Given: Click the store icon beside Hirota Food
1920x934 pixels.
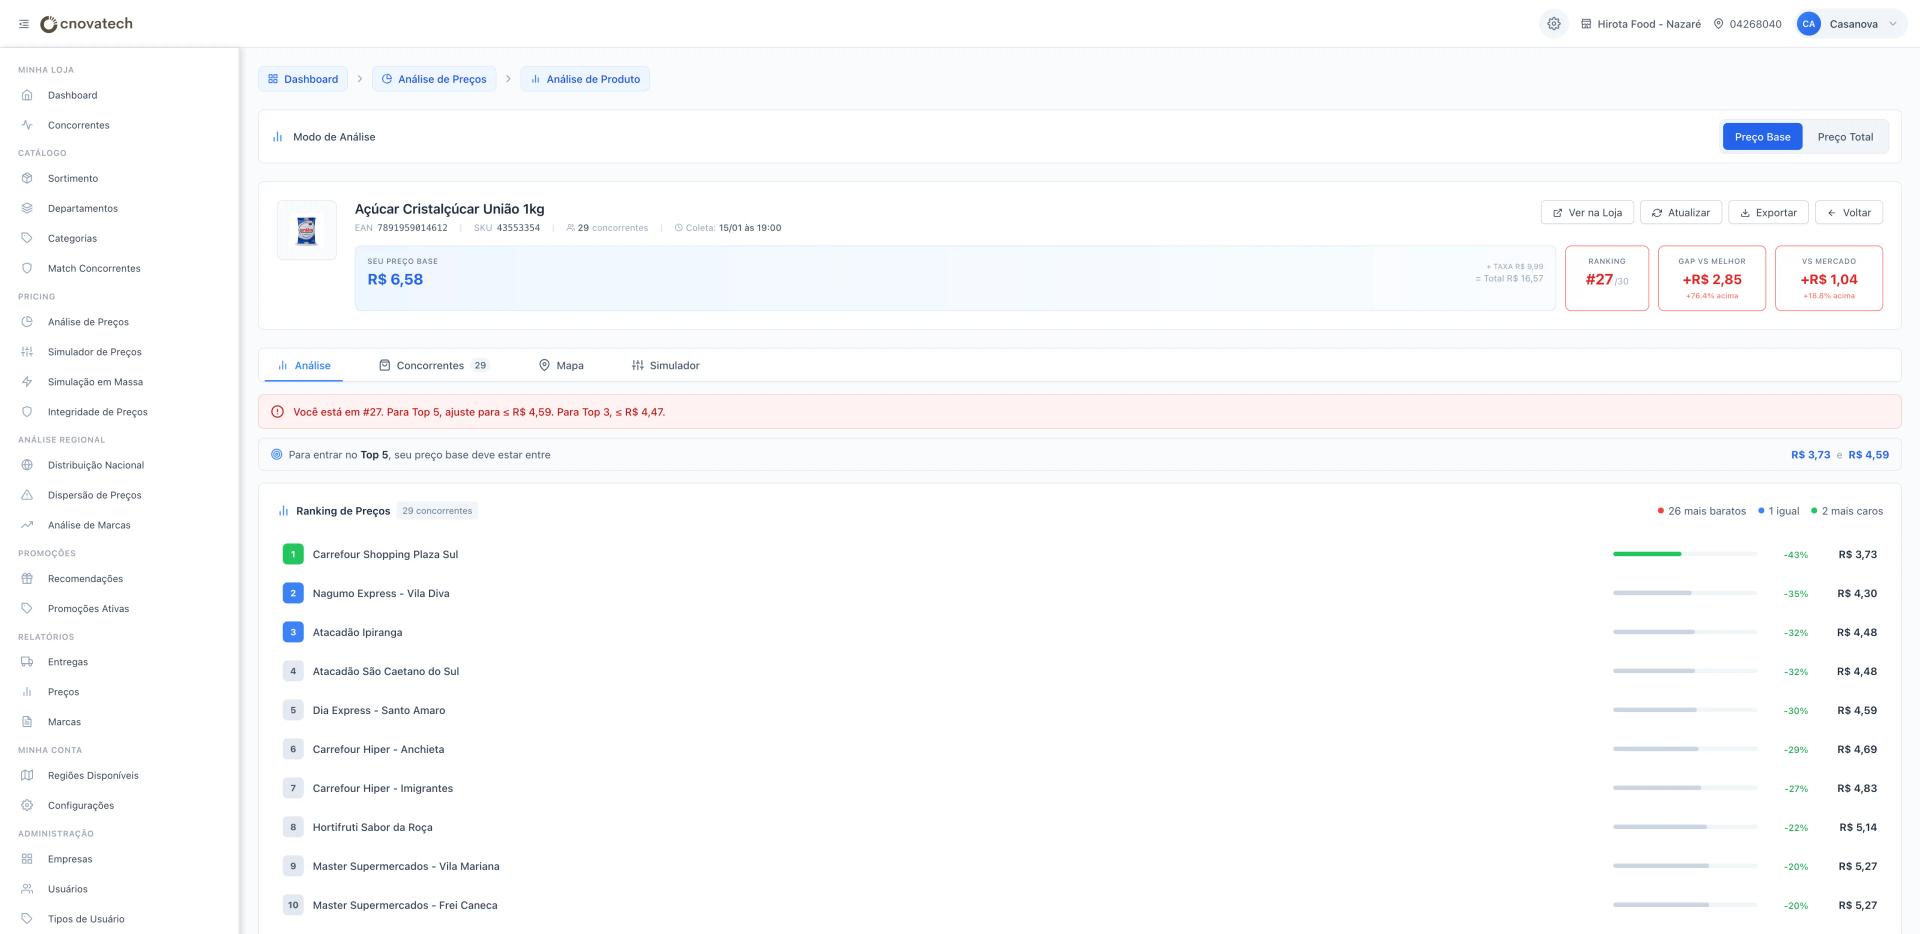Looking at the screenshot, I should [1586, 24].
